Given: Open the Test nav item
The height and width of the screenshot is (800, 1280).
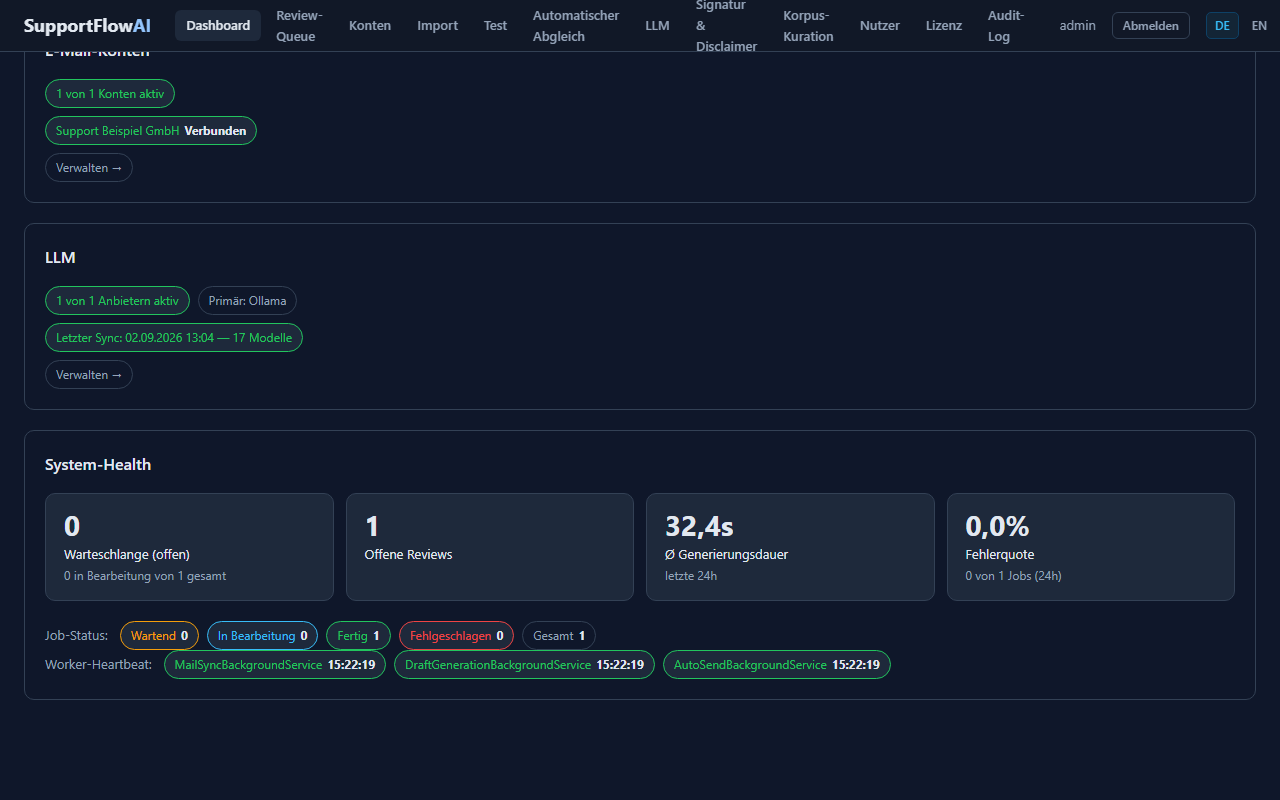Looking at the screenshot, I should 496,25.
